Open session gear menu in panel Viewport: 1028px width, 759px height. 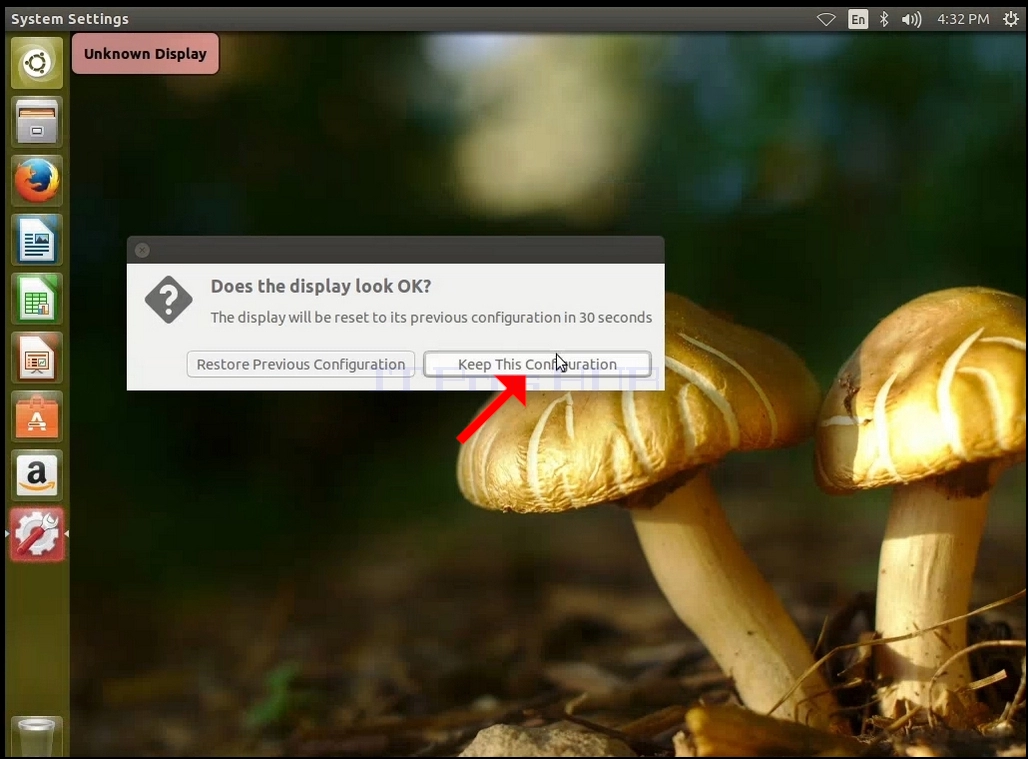click(1010, 20)
